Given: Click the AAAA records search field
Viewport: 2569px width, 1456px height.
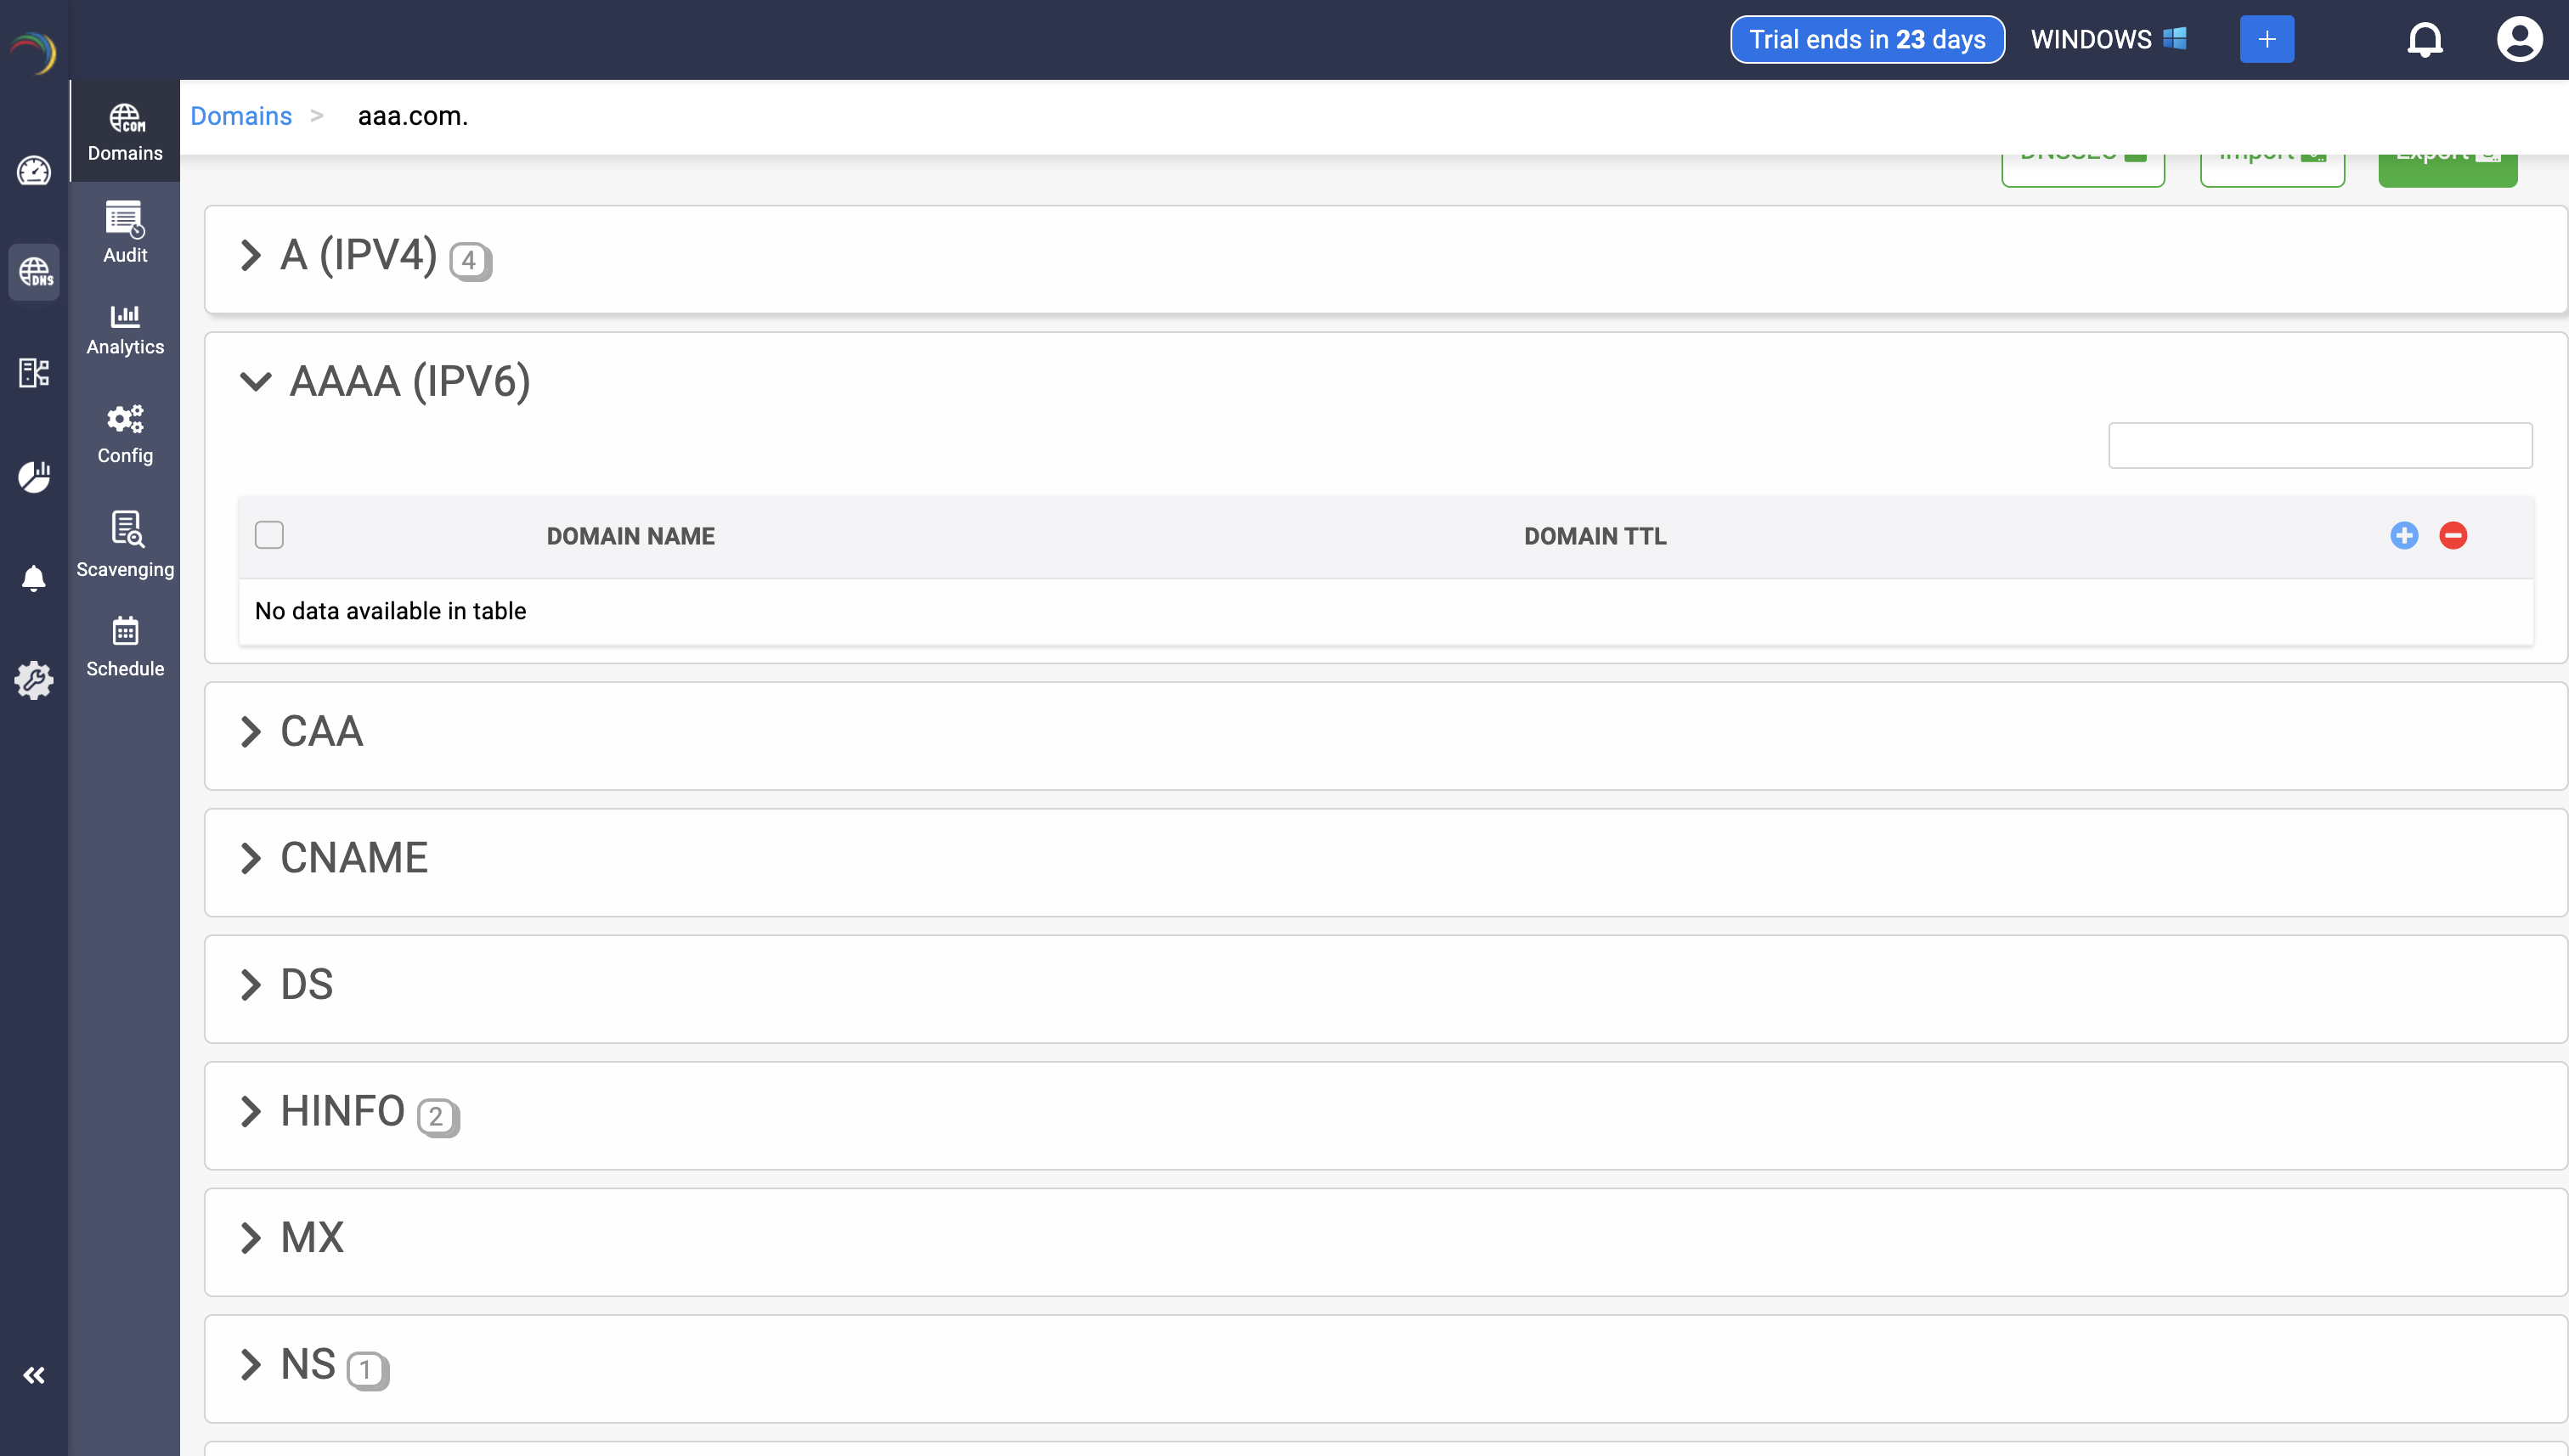Looking at the screenshot, I should (2319, 445).
